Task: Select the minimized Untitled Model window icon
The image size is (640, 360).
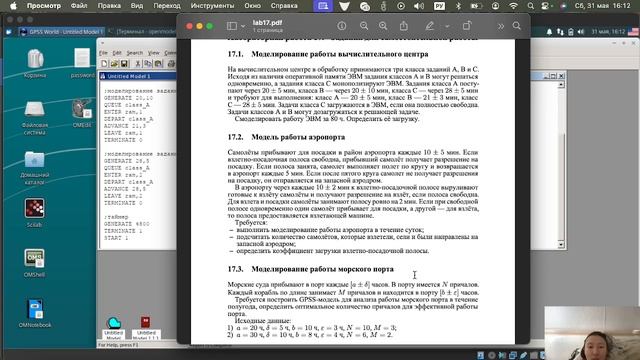Action: (114, 328)
